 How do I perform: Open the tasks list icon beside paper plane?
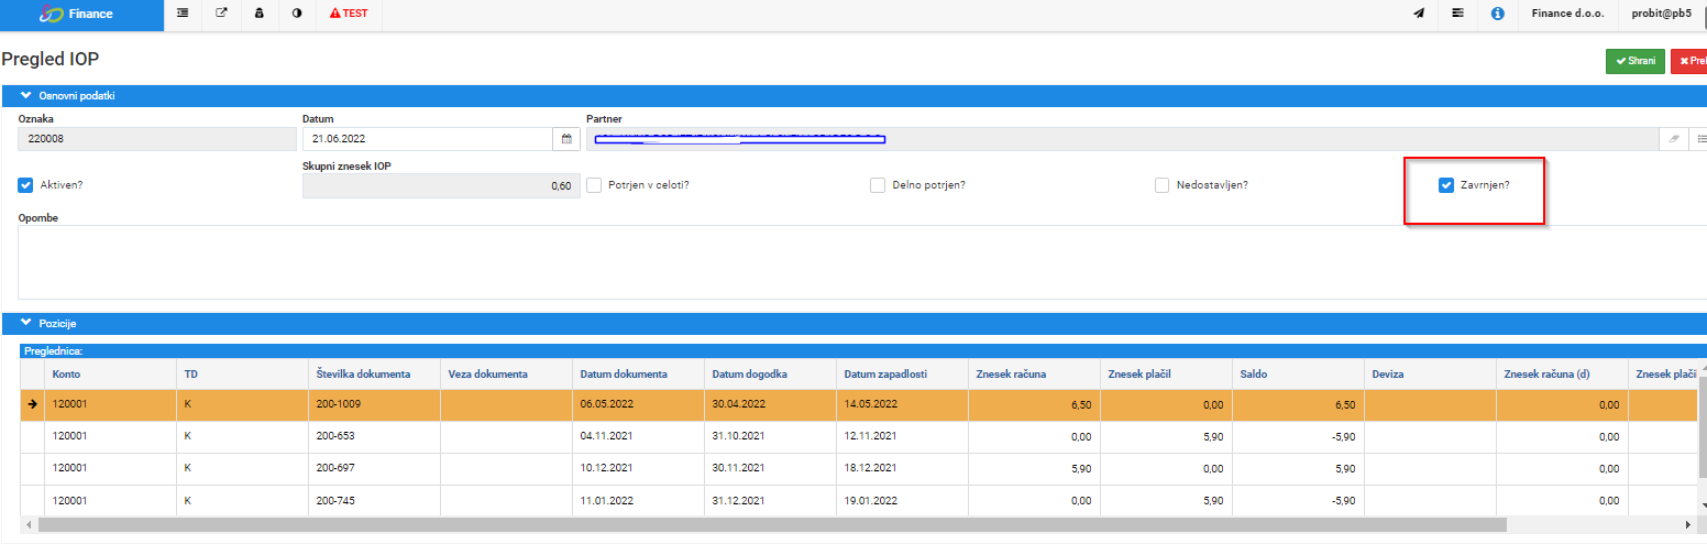[1458, 13]
